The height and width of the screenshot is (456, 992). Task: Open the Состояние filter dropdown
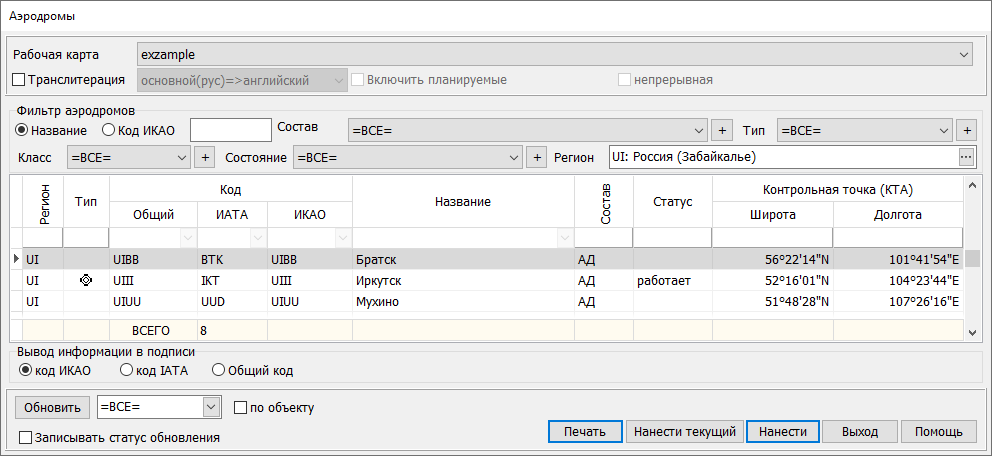click(514, 158)
